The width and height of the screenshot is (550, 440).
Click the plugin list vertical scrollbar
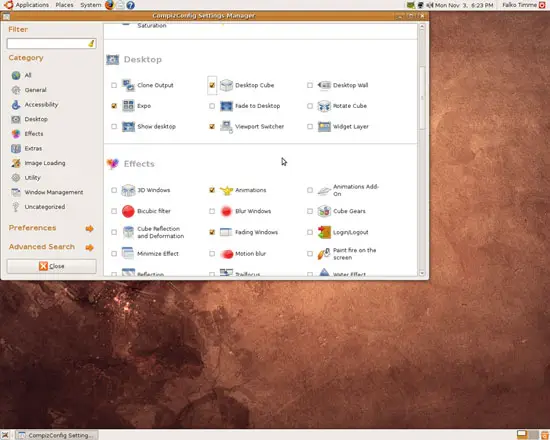click(x=422, y=98)
